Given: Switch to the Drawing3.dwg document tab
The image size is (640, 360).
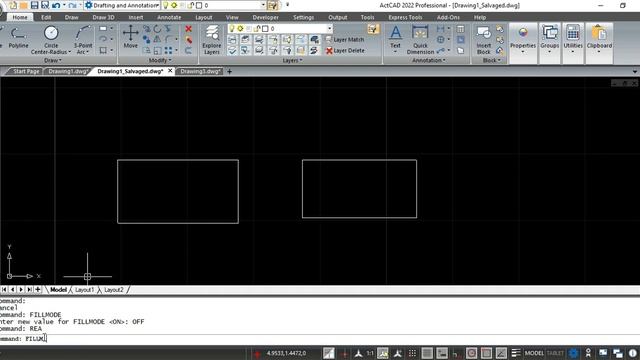Looking at the screenshot, I should coord(200,71).
